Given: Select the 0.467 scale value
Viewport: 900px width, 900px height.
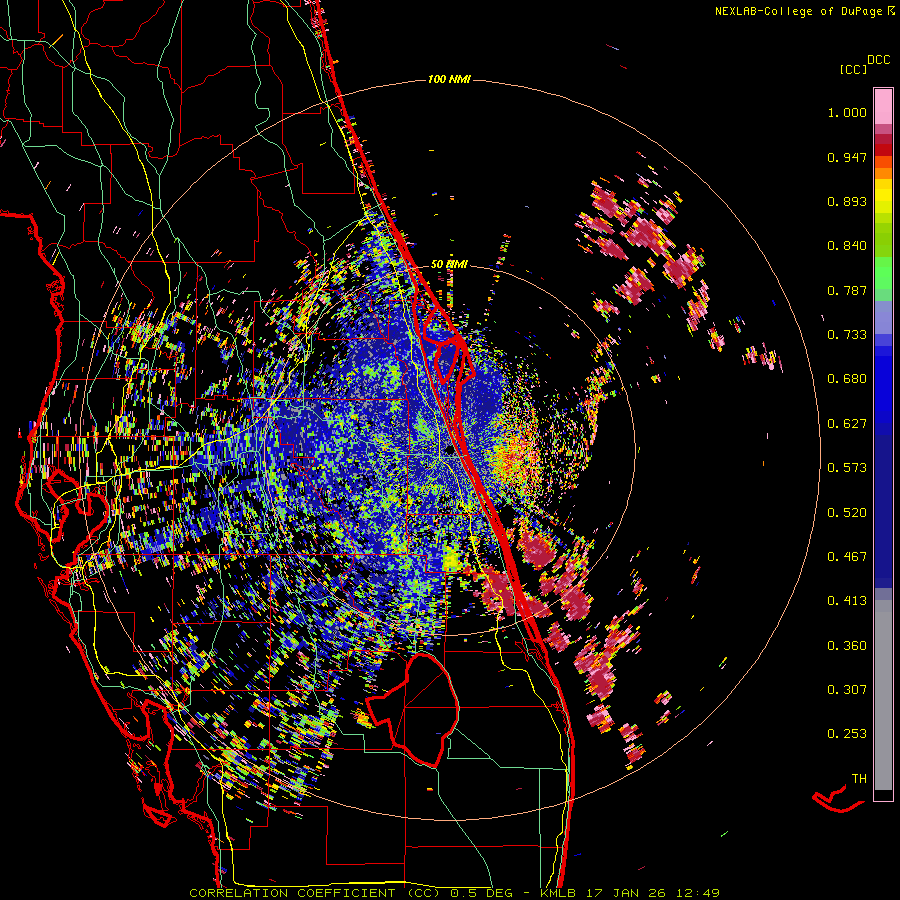Looking at the screenshot, I should 847,557.
